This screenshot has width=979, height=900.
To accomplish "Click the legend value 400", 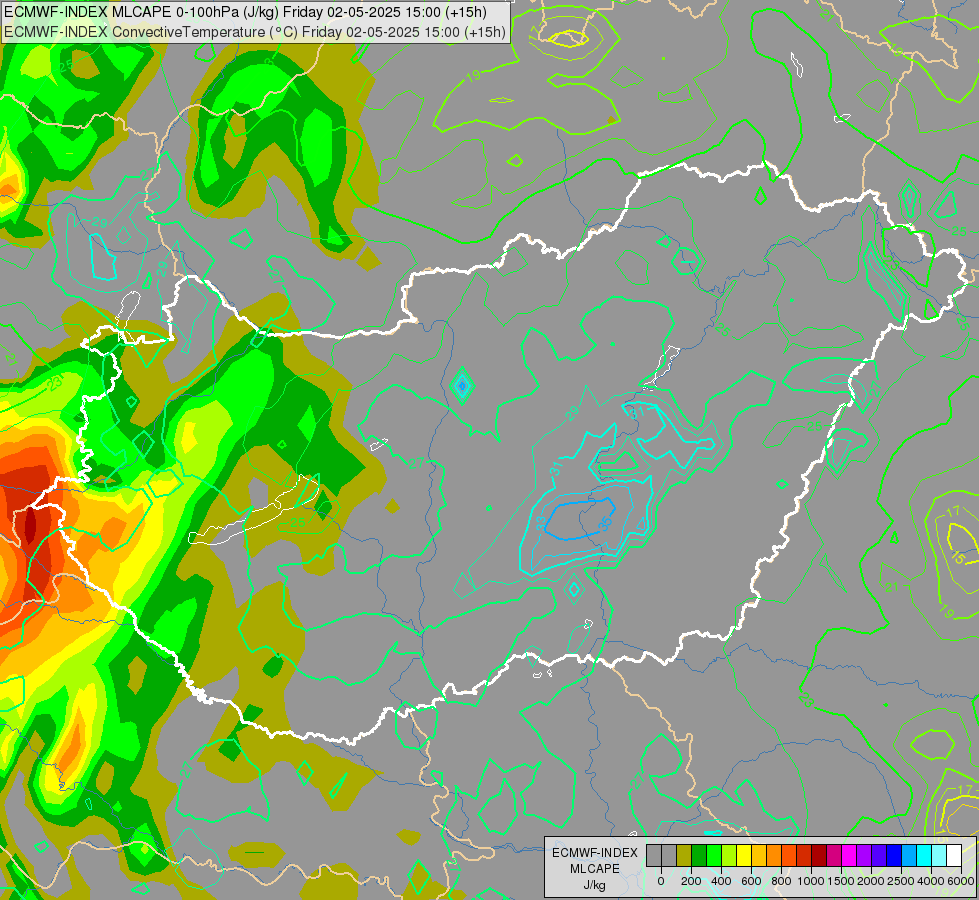I will click(x=721, y=881).
